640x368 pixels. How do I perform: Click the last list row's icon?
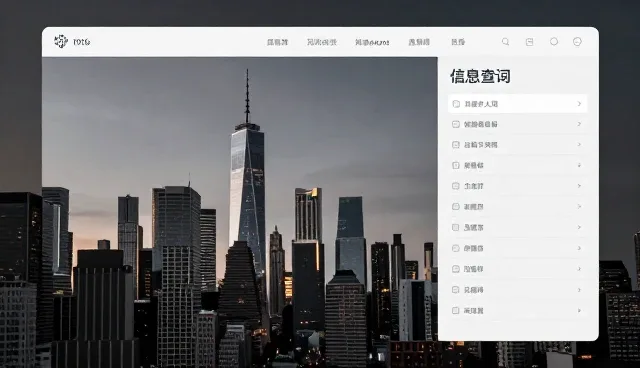pos(456,310)
